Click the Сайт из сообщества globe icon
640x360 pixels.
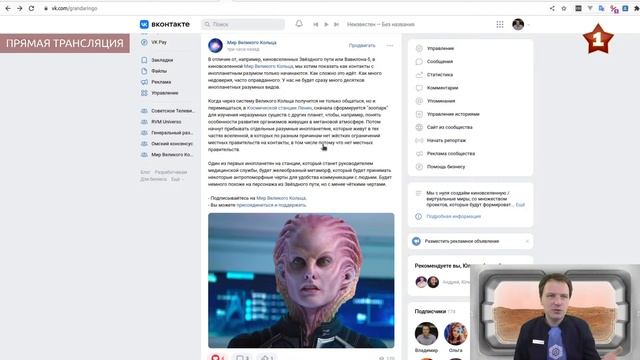coord(419,127)
